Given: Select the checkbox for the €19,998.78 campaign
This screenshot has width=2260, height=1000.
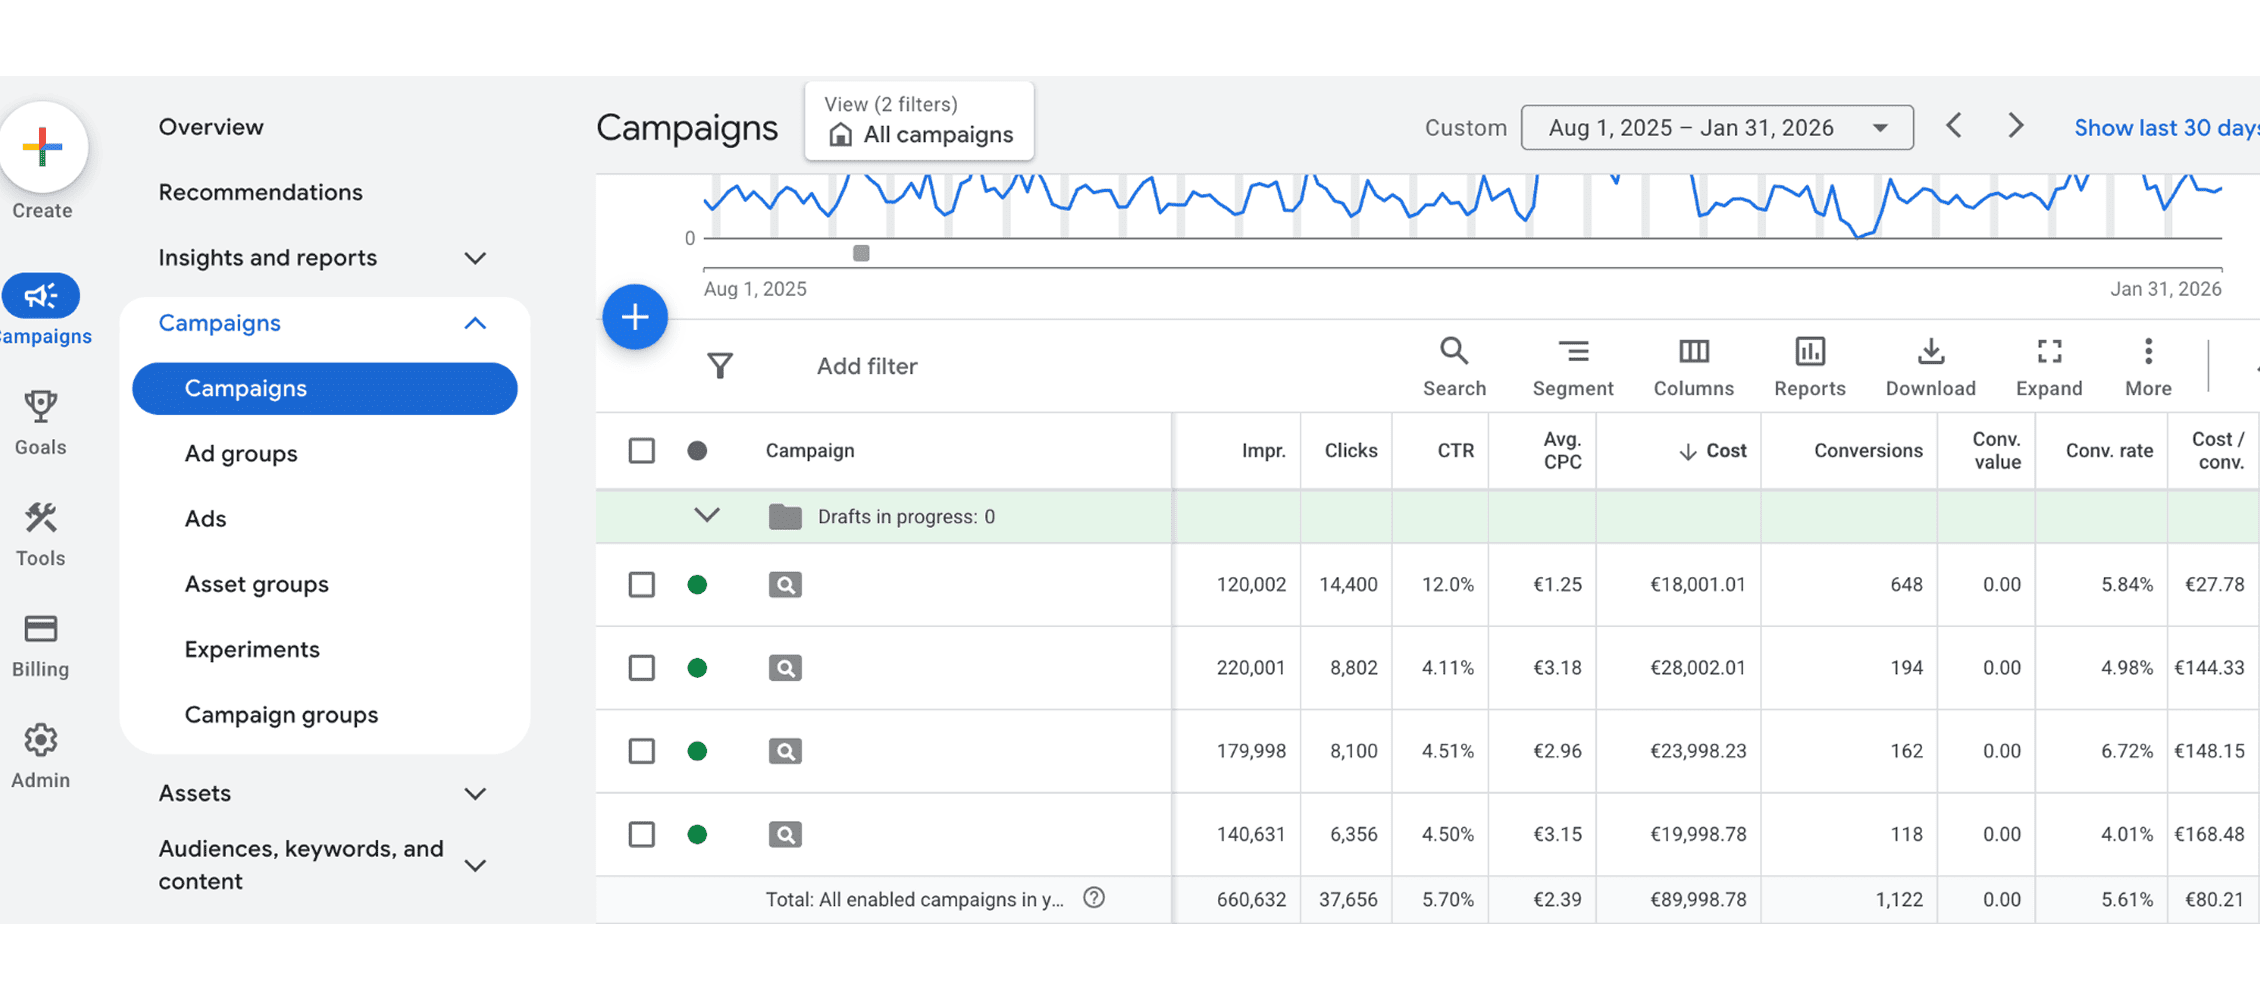Looking at the screenshot, I should click(642, 834).
